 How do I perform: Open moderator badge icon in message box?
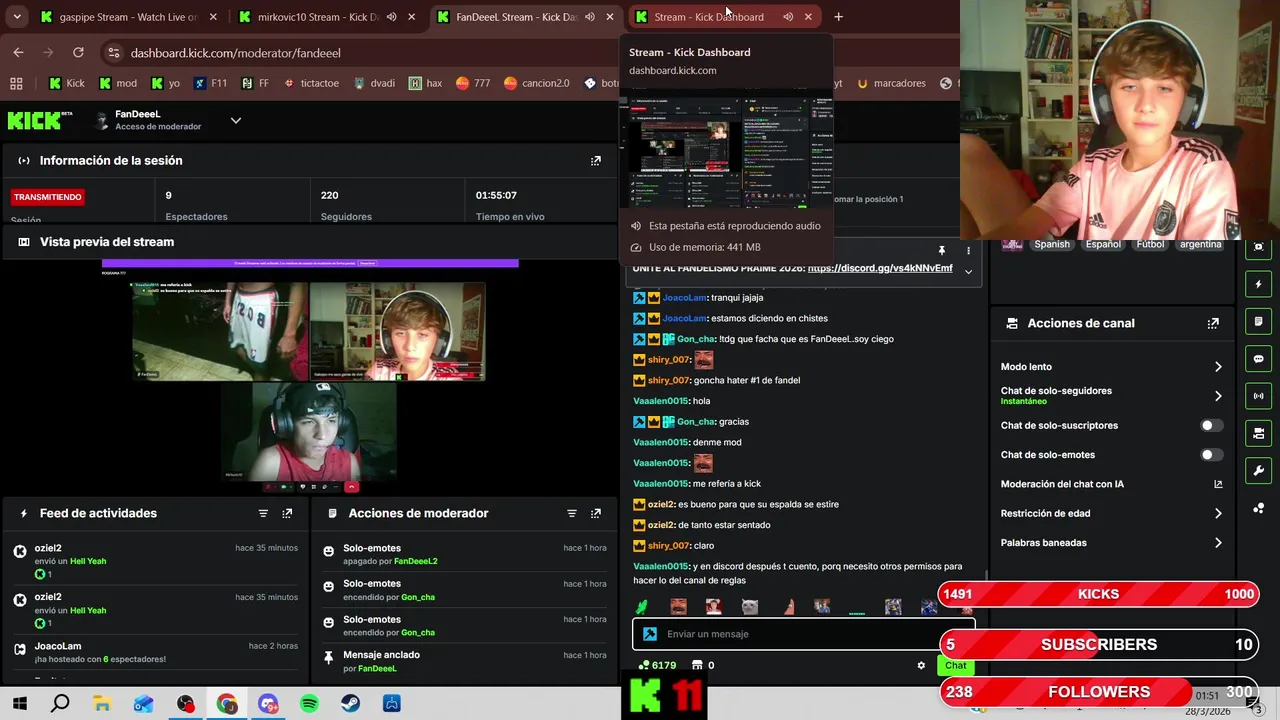tap(650, 634)
